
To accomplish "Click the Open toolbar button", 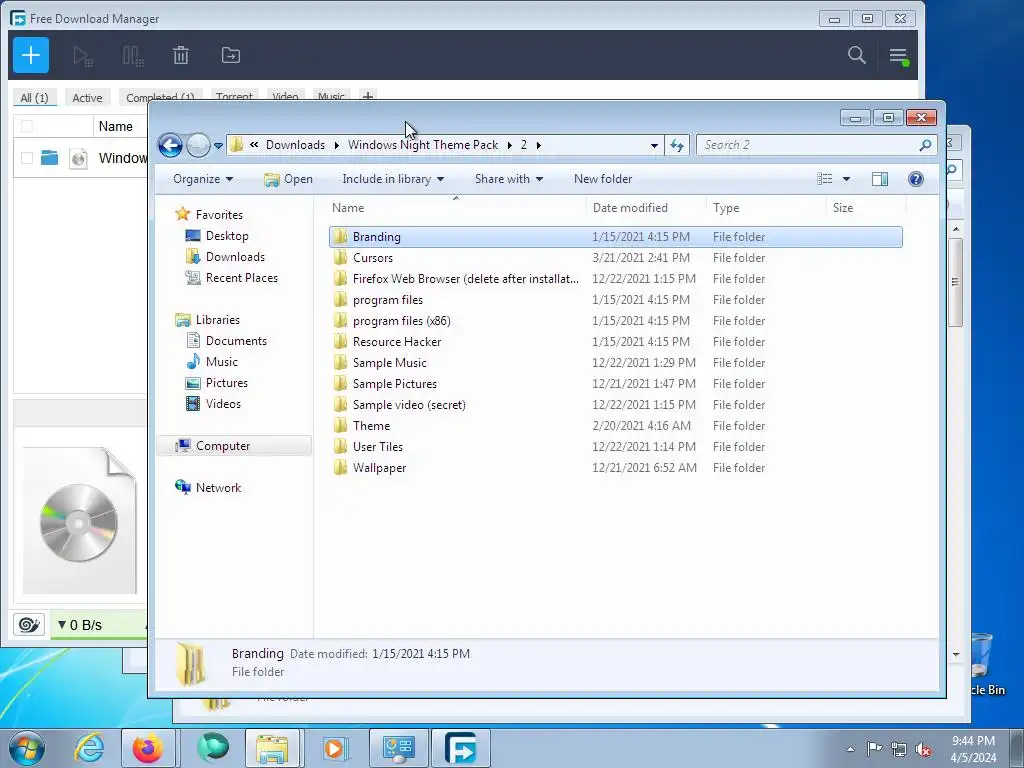I will 288,179.
